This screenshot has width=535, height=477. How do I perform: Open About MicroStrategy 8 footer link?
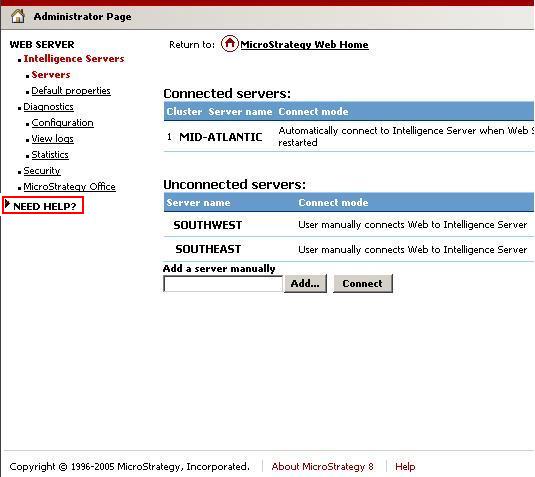(x=322, y=466)
